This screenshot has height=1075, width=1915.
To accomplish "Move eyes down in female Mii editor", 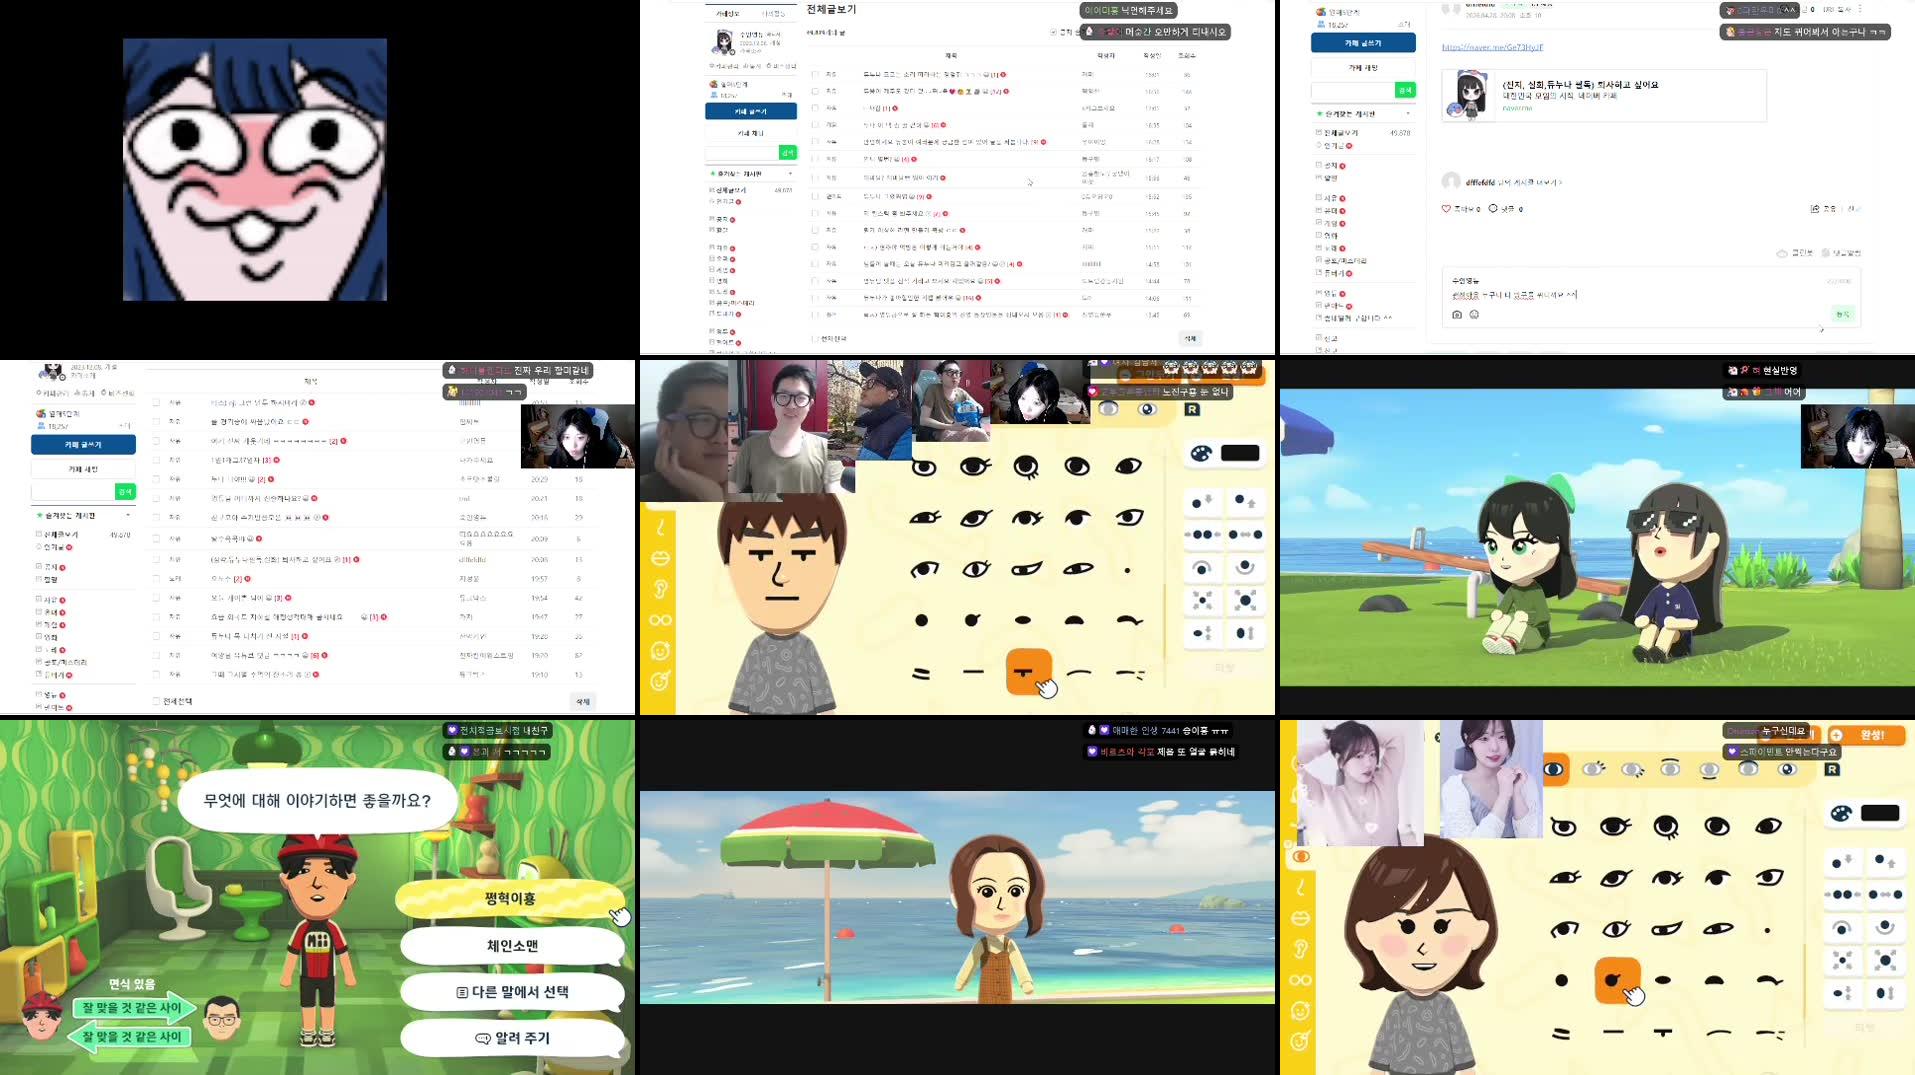I will (x=1843, y=861).
